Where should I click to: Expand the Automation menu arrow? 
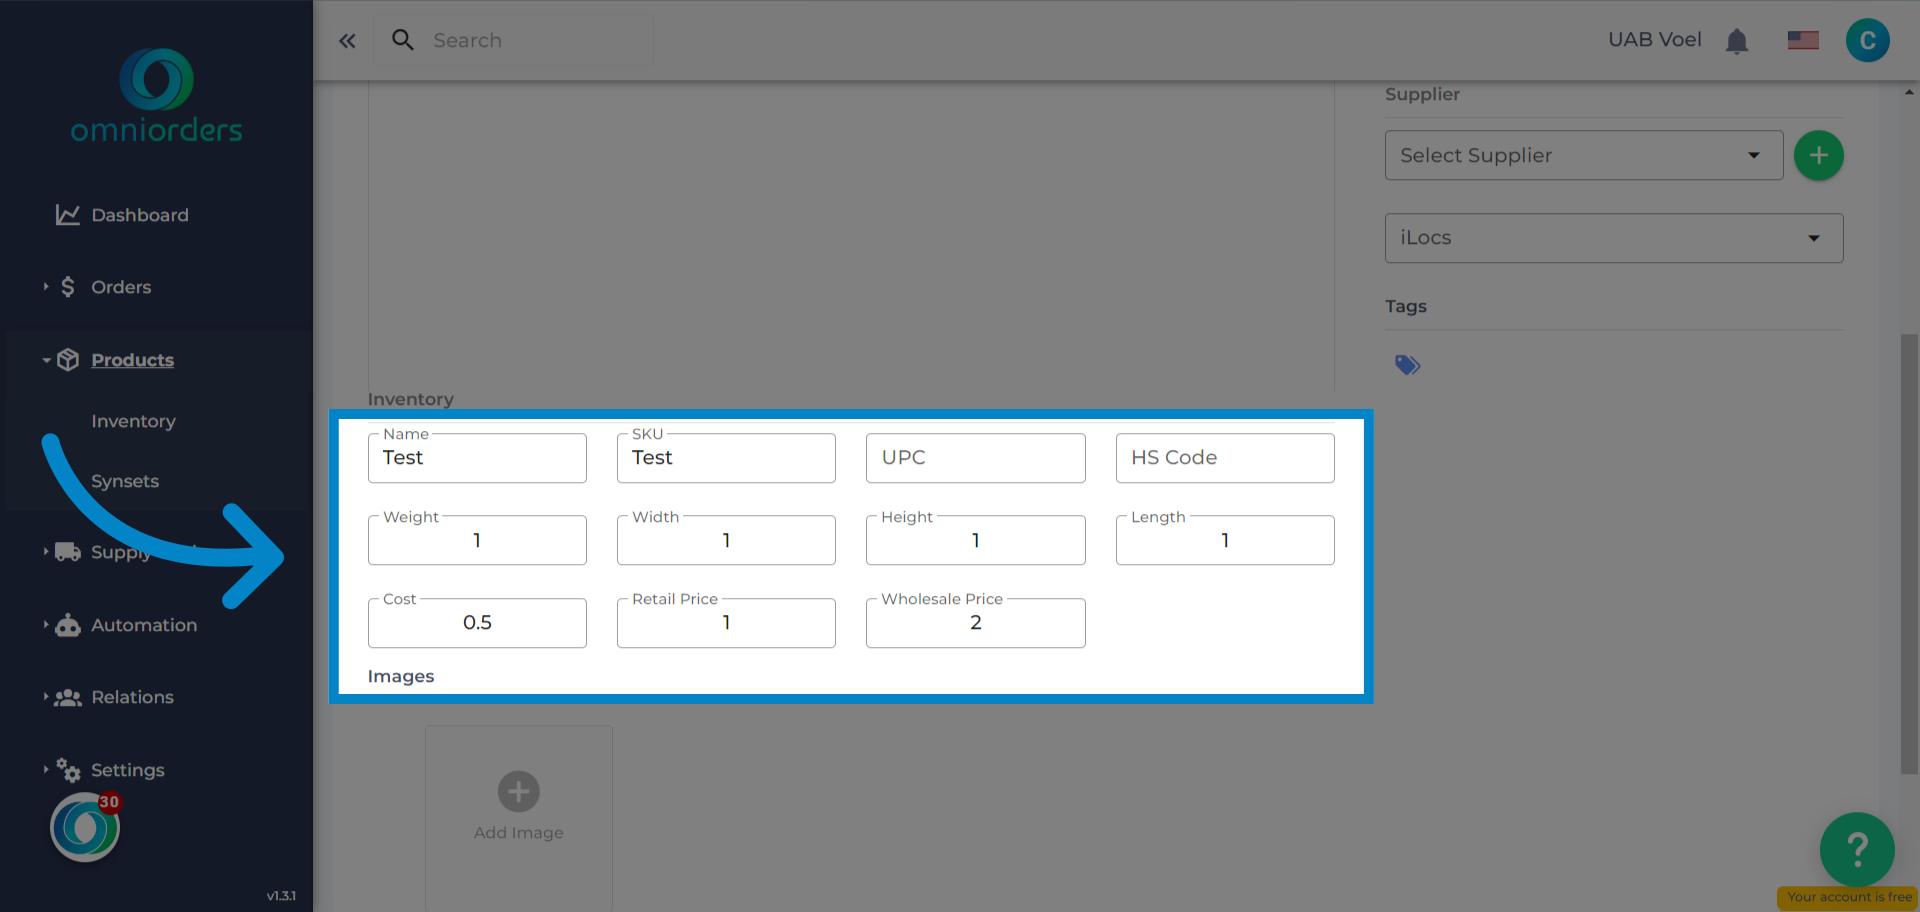point(46,625)
